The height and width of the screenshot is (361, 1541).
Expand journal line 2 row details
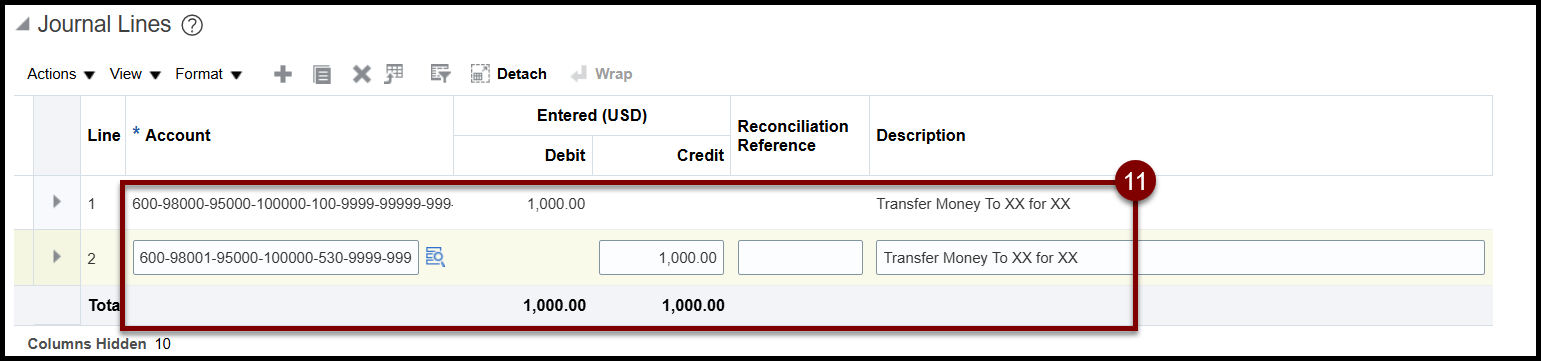pyautogui.click(x=57, y=258)
